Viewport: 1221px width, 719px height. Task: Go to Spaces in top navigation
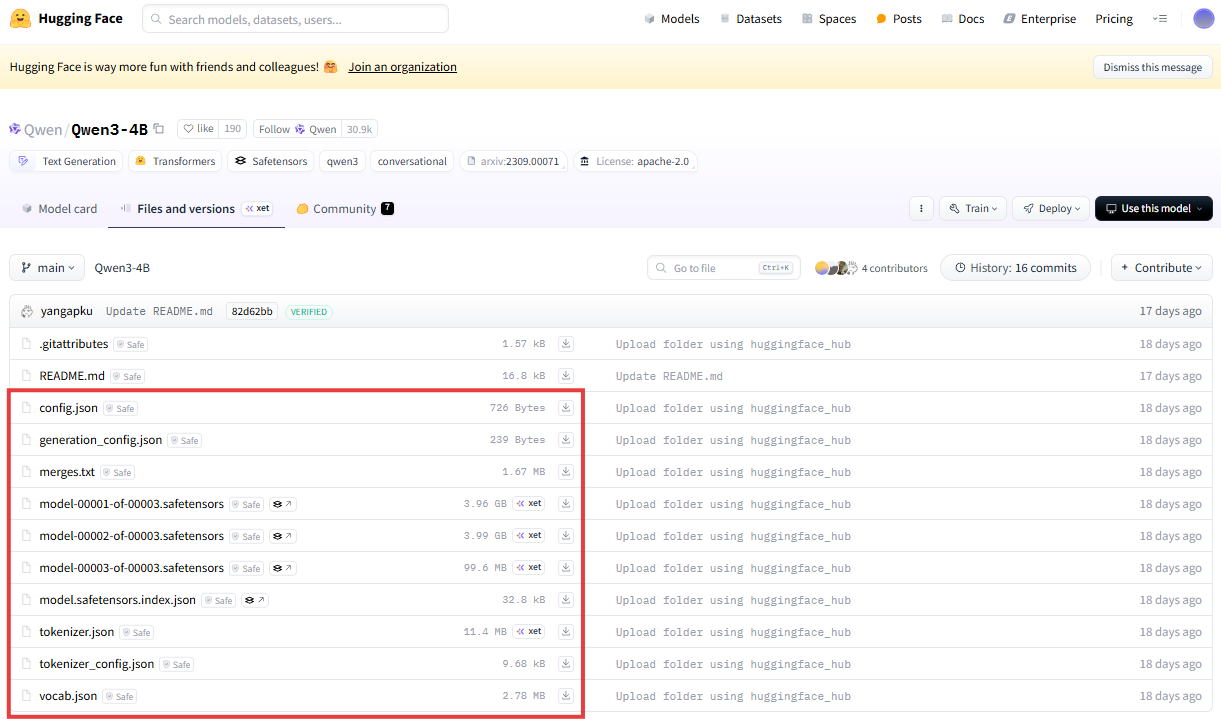[828, 19]
